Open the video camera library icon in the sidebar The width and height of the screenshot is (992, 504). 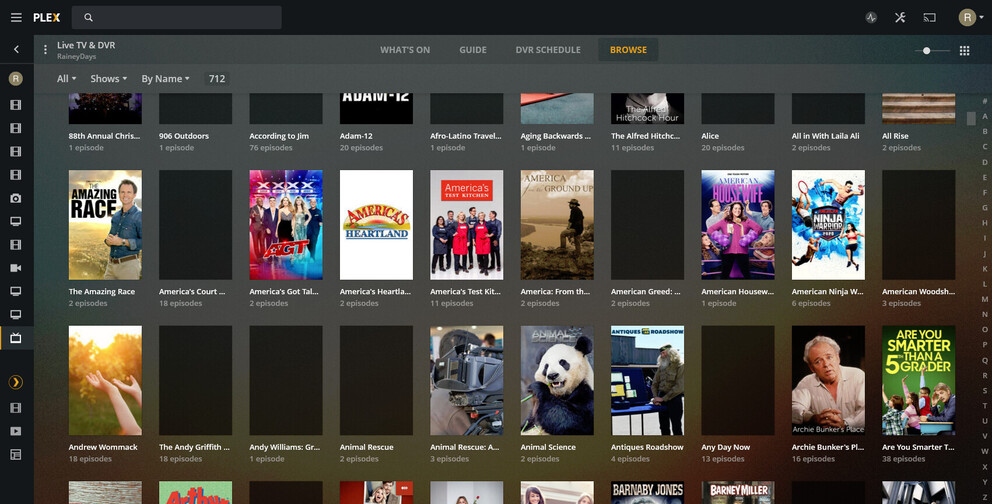[x=16, y=268]
